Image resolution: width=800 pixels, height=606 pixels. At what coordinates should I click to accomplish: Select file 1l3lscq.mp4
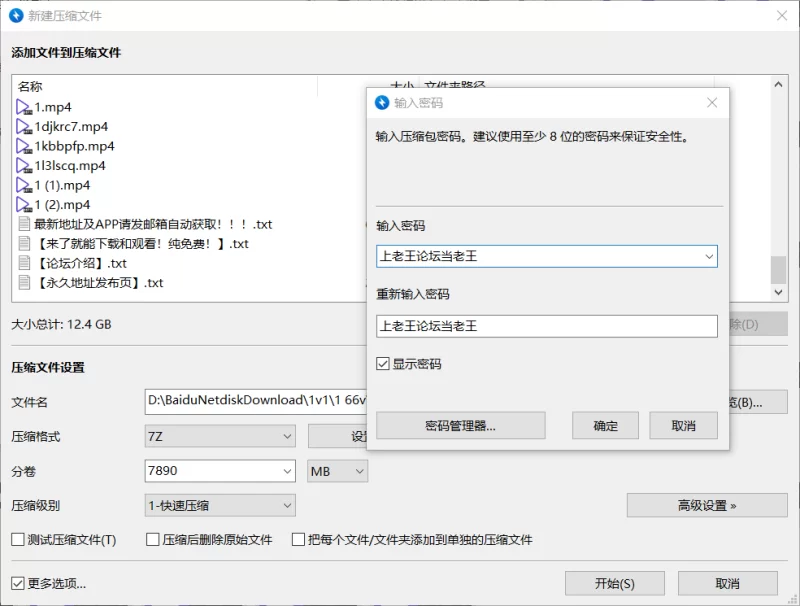70,166
